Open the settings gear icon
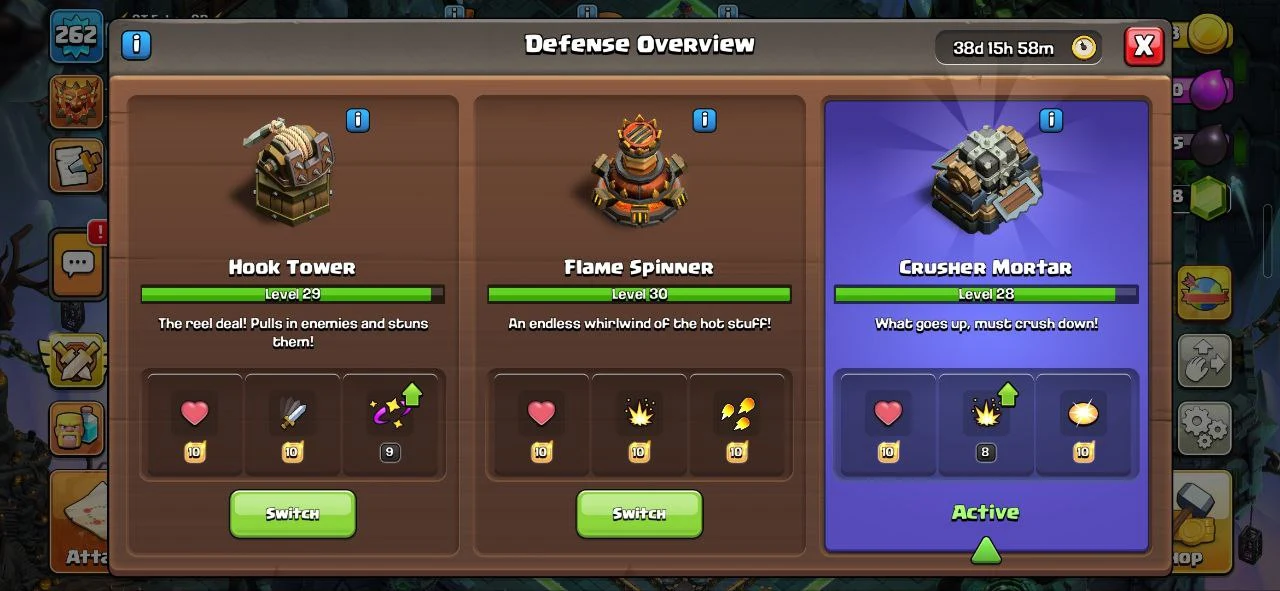The height and width of the screenshot is (591, 1280). (1204, 428)
